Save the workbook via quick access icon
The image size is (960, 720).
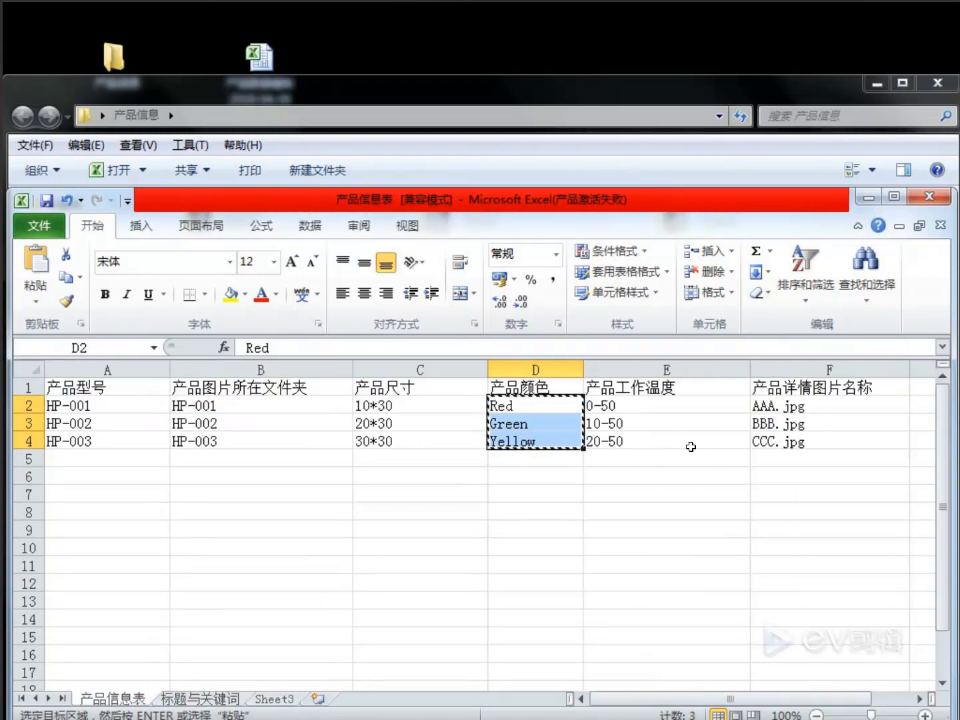[47, 200]
